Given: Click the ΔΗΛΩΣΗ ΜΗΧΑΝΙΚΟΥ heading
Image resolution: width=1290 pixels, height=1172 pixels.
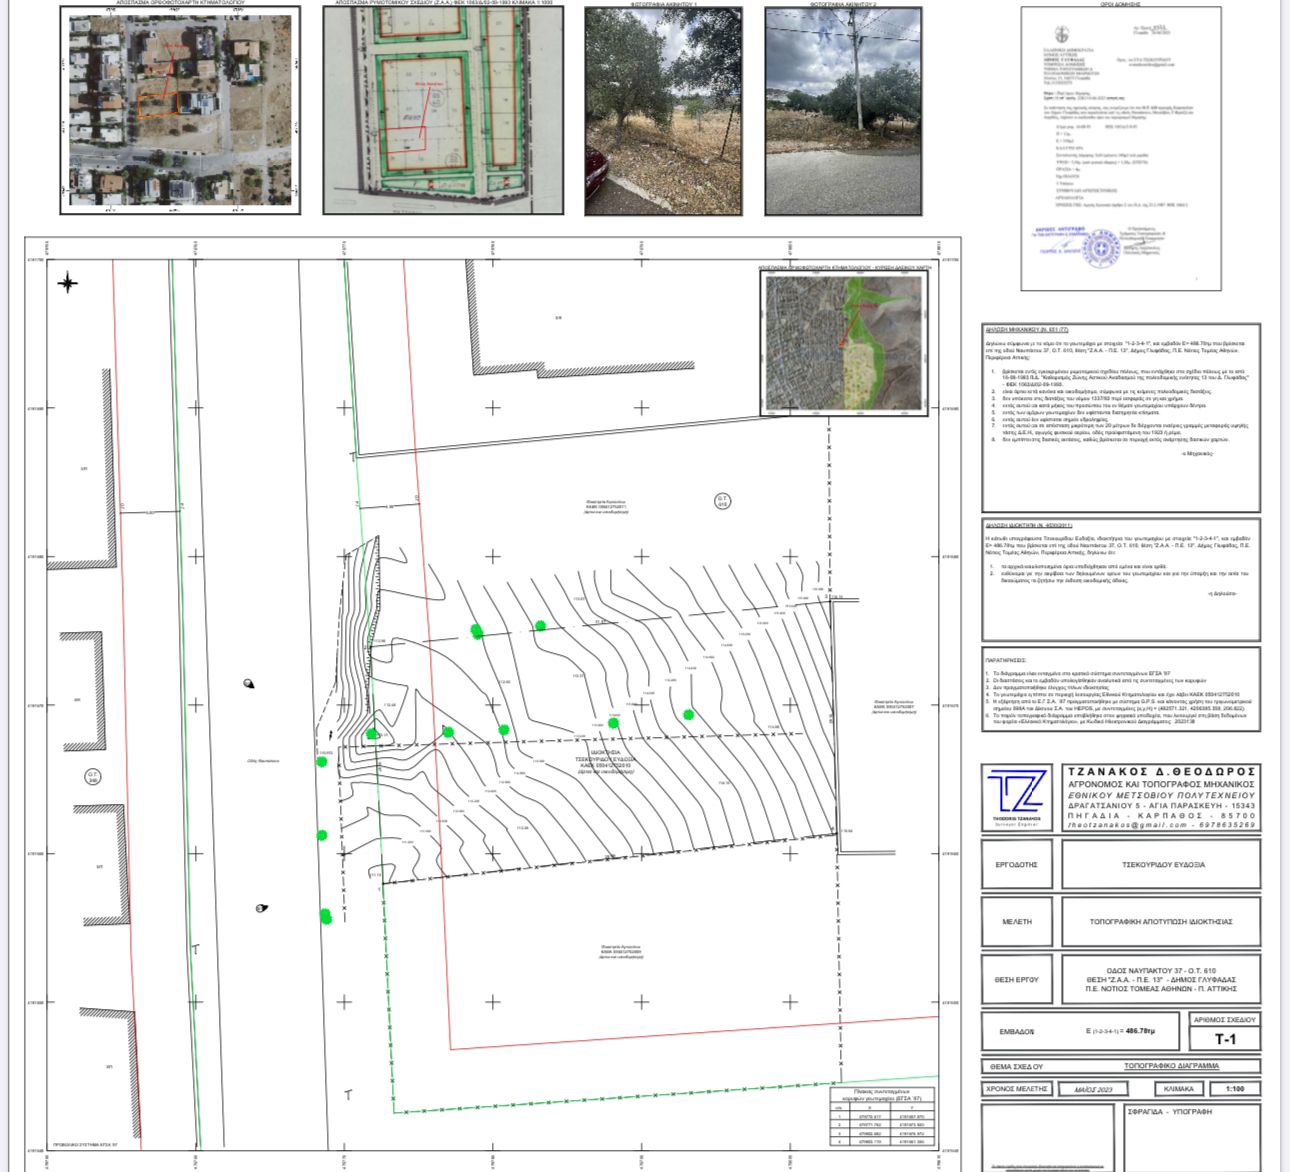Looking at the screenshot, I should pyautogui.click(x=1027, y=329).
